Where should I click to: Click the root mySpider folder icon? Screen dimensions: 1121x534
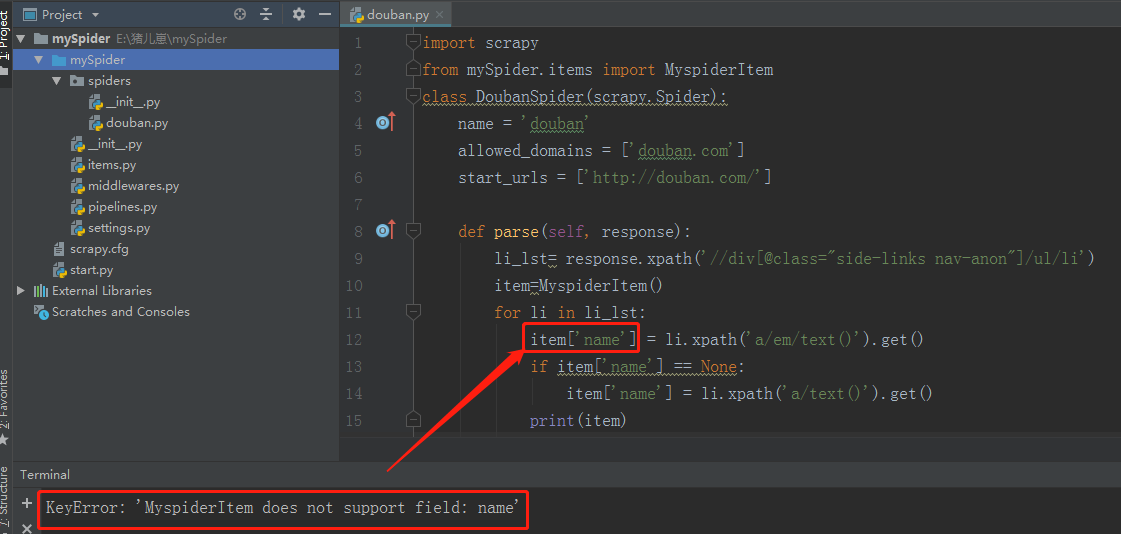40,39
